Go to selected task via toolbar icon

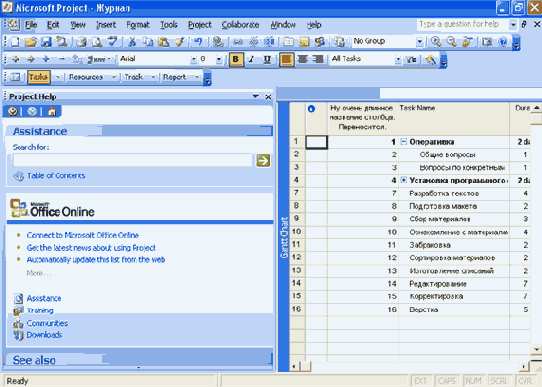[467, 42]
